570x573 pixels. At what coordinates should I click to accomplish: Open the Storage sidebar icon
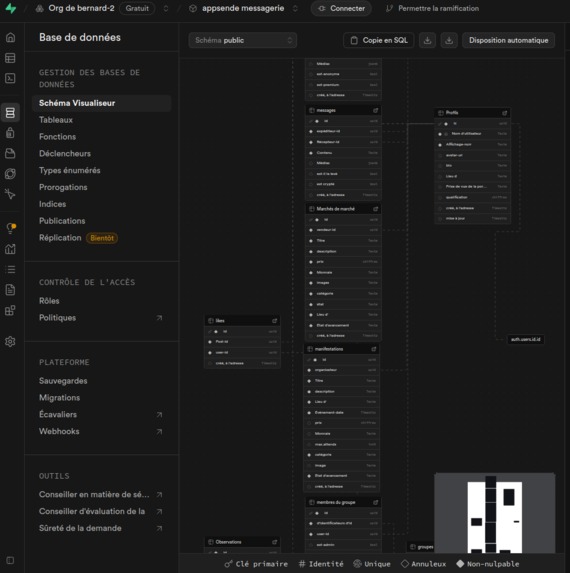[11, 153]
